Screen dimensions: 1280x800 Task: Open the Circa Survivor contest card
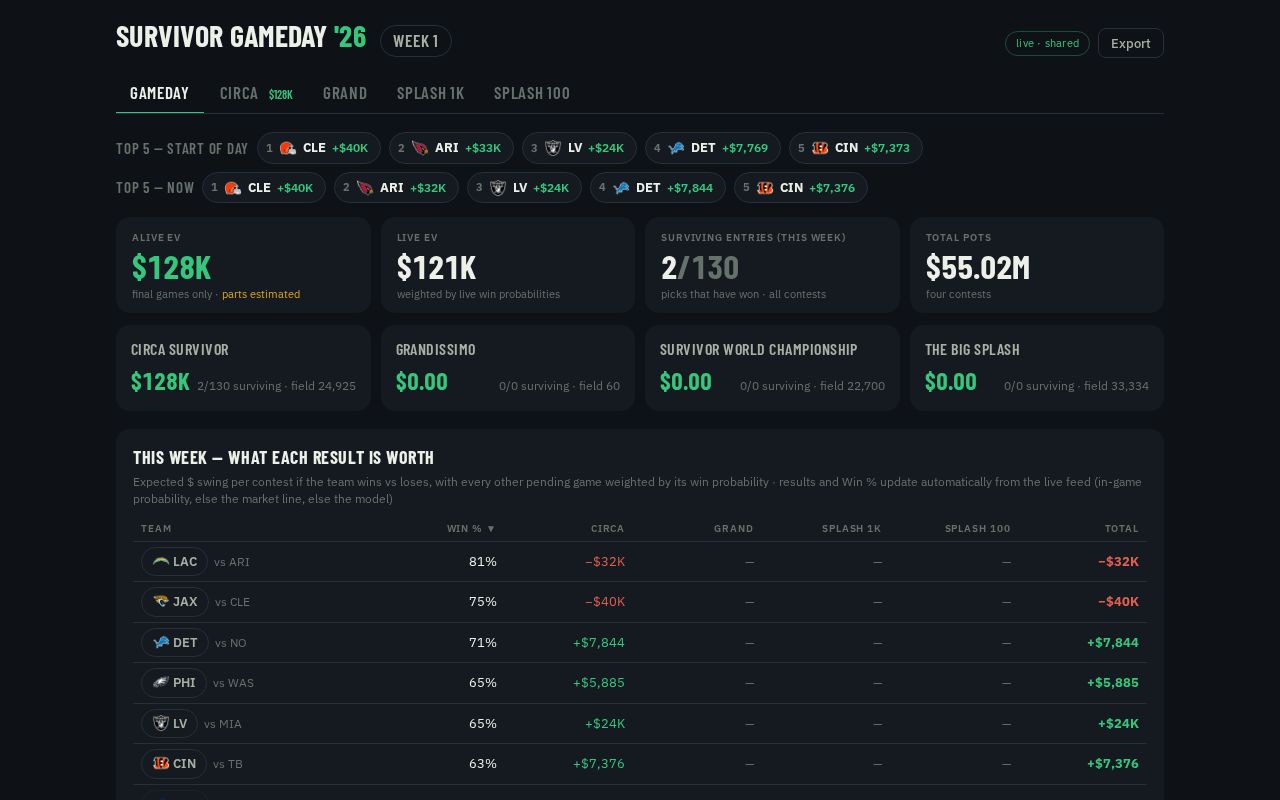pyautogui.click(x=243, y=368)
